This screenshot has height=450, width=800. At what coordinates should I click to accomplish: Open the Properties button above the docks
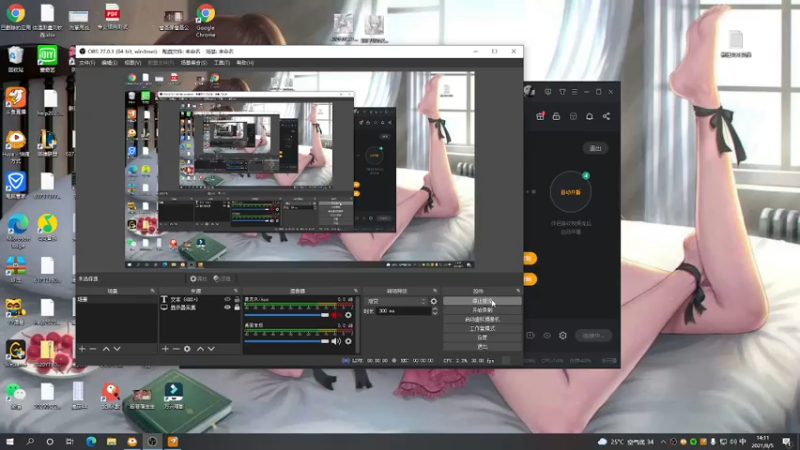[x=198, y=279]
